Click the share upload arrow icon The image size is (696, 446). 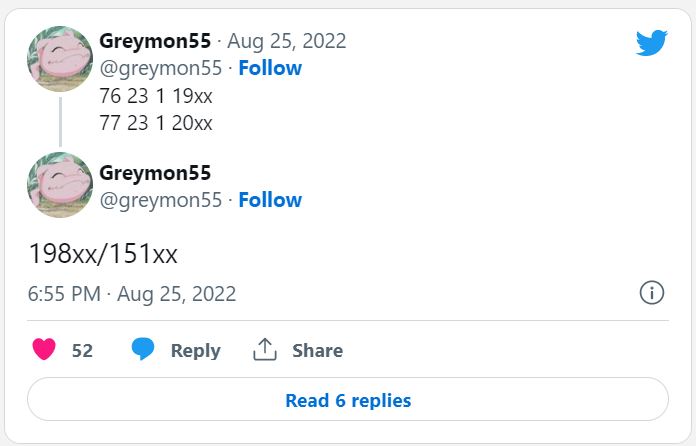click(265, 349)
